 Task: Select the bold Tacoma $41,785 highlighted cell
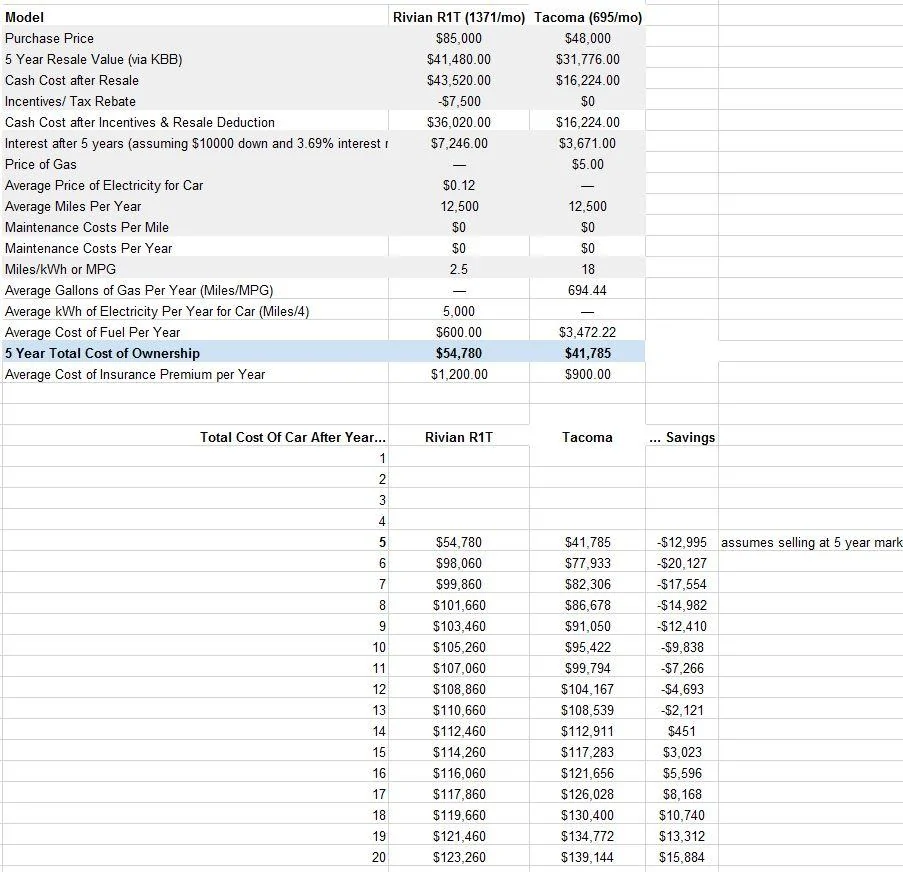click(587, 353)
